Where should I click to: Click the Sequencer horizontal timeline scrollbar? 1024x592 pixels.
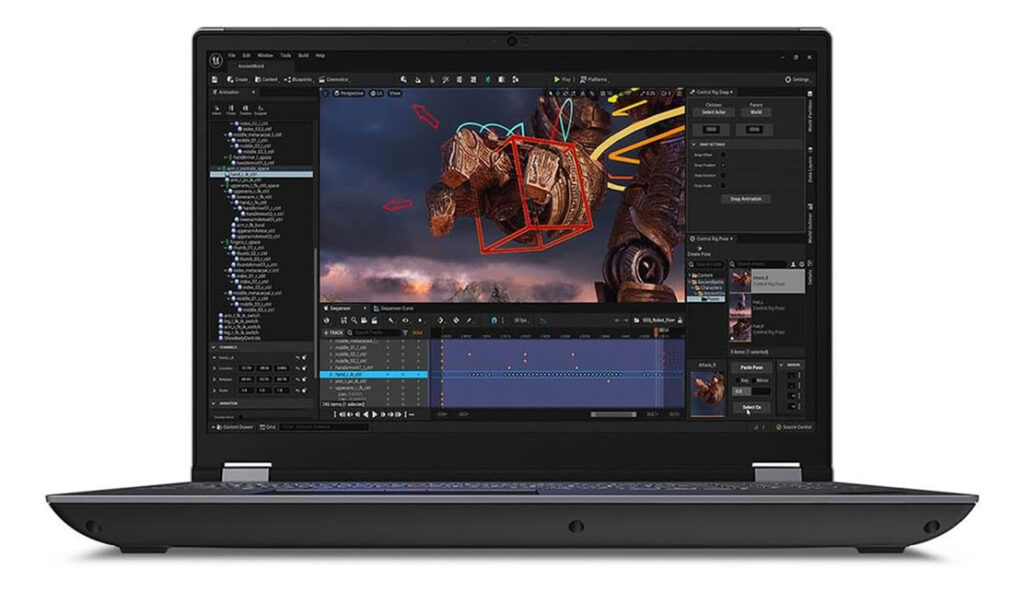click(613, 414)
